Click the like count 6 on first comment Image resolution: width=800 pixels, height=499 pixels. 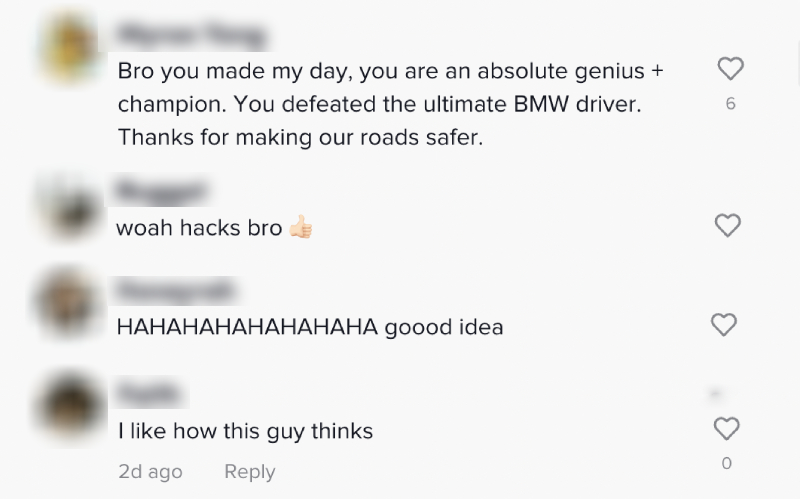pyautogui.click(x=731, y=104)
